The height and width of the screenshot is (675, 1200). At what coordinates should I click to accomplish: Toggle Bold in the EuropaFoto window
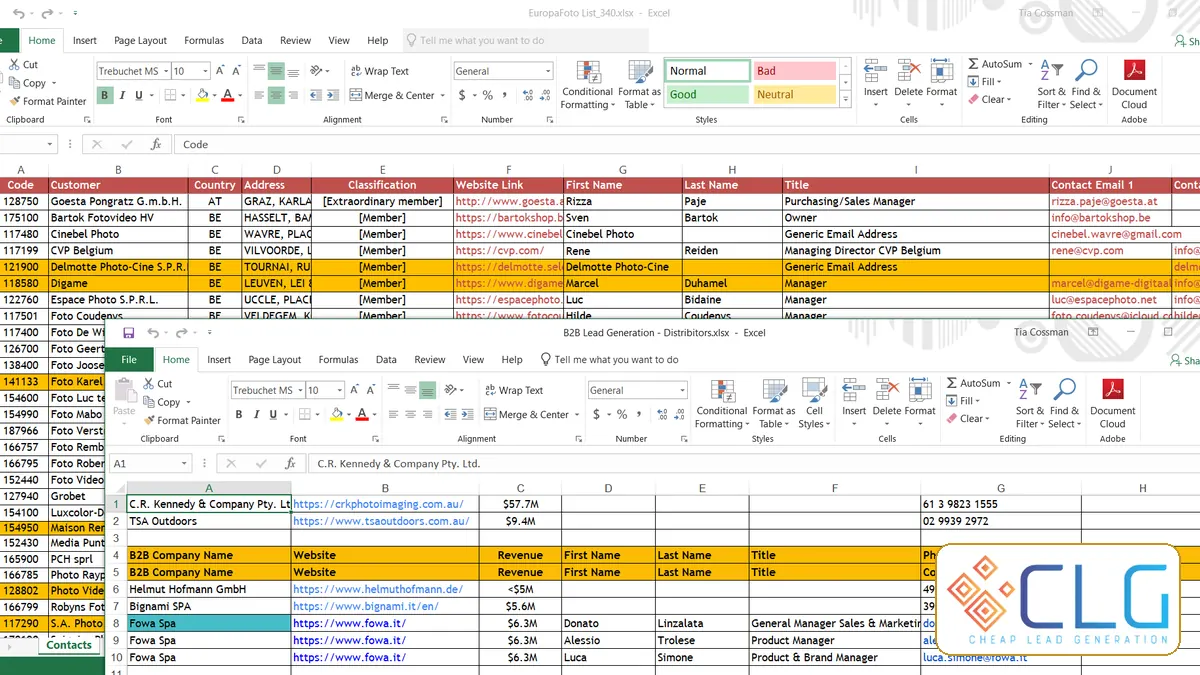tap(105, 96)
